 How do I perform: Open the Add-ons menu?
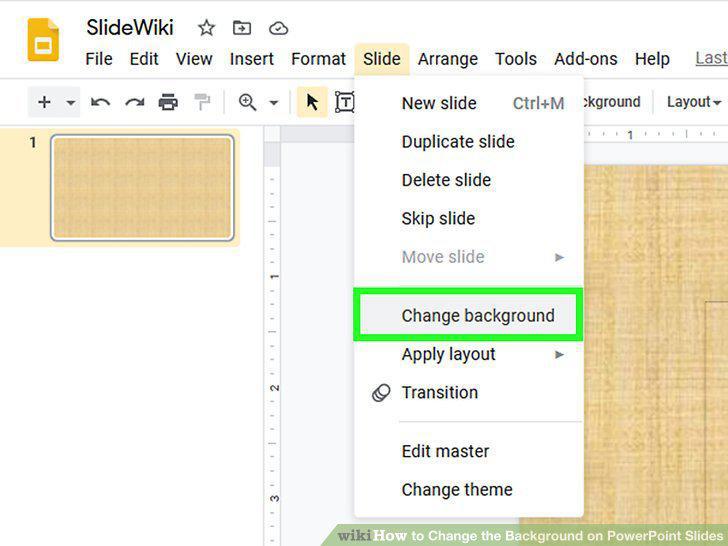(586, 59)
